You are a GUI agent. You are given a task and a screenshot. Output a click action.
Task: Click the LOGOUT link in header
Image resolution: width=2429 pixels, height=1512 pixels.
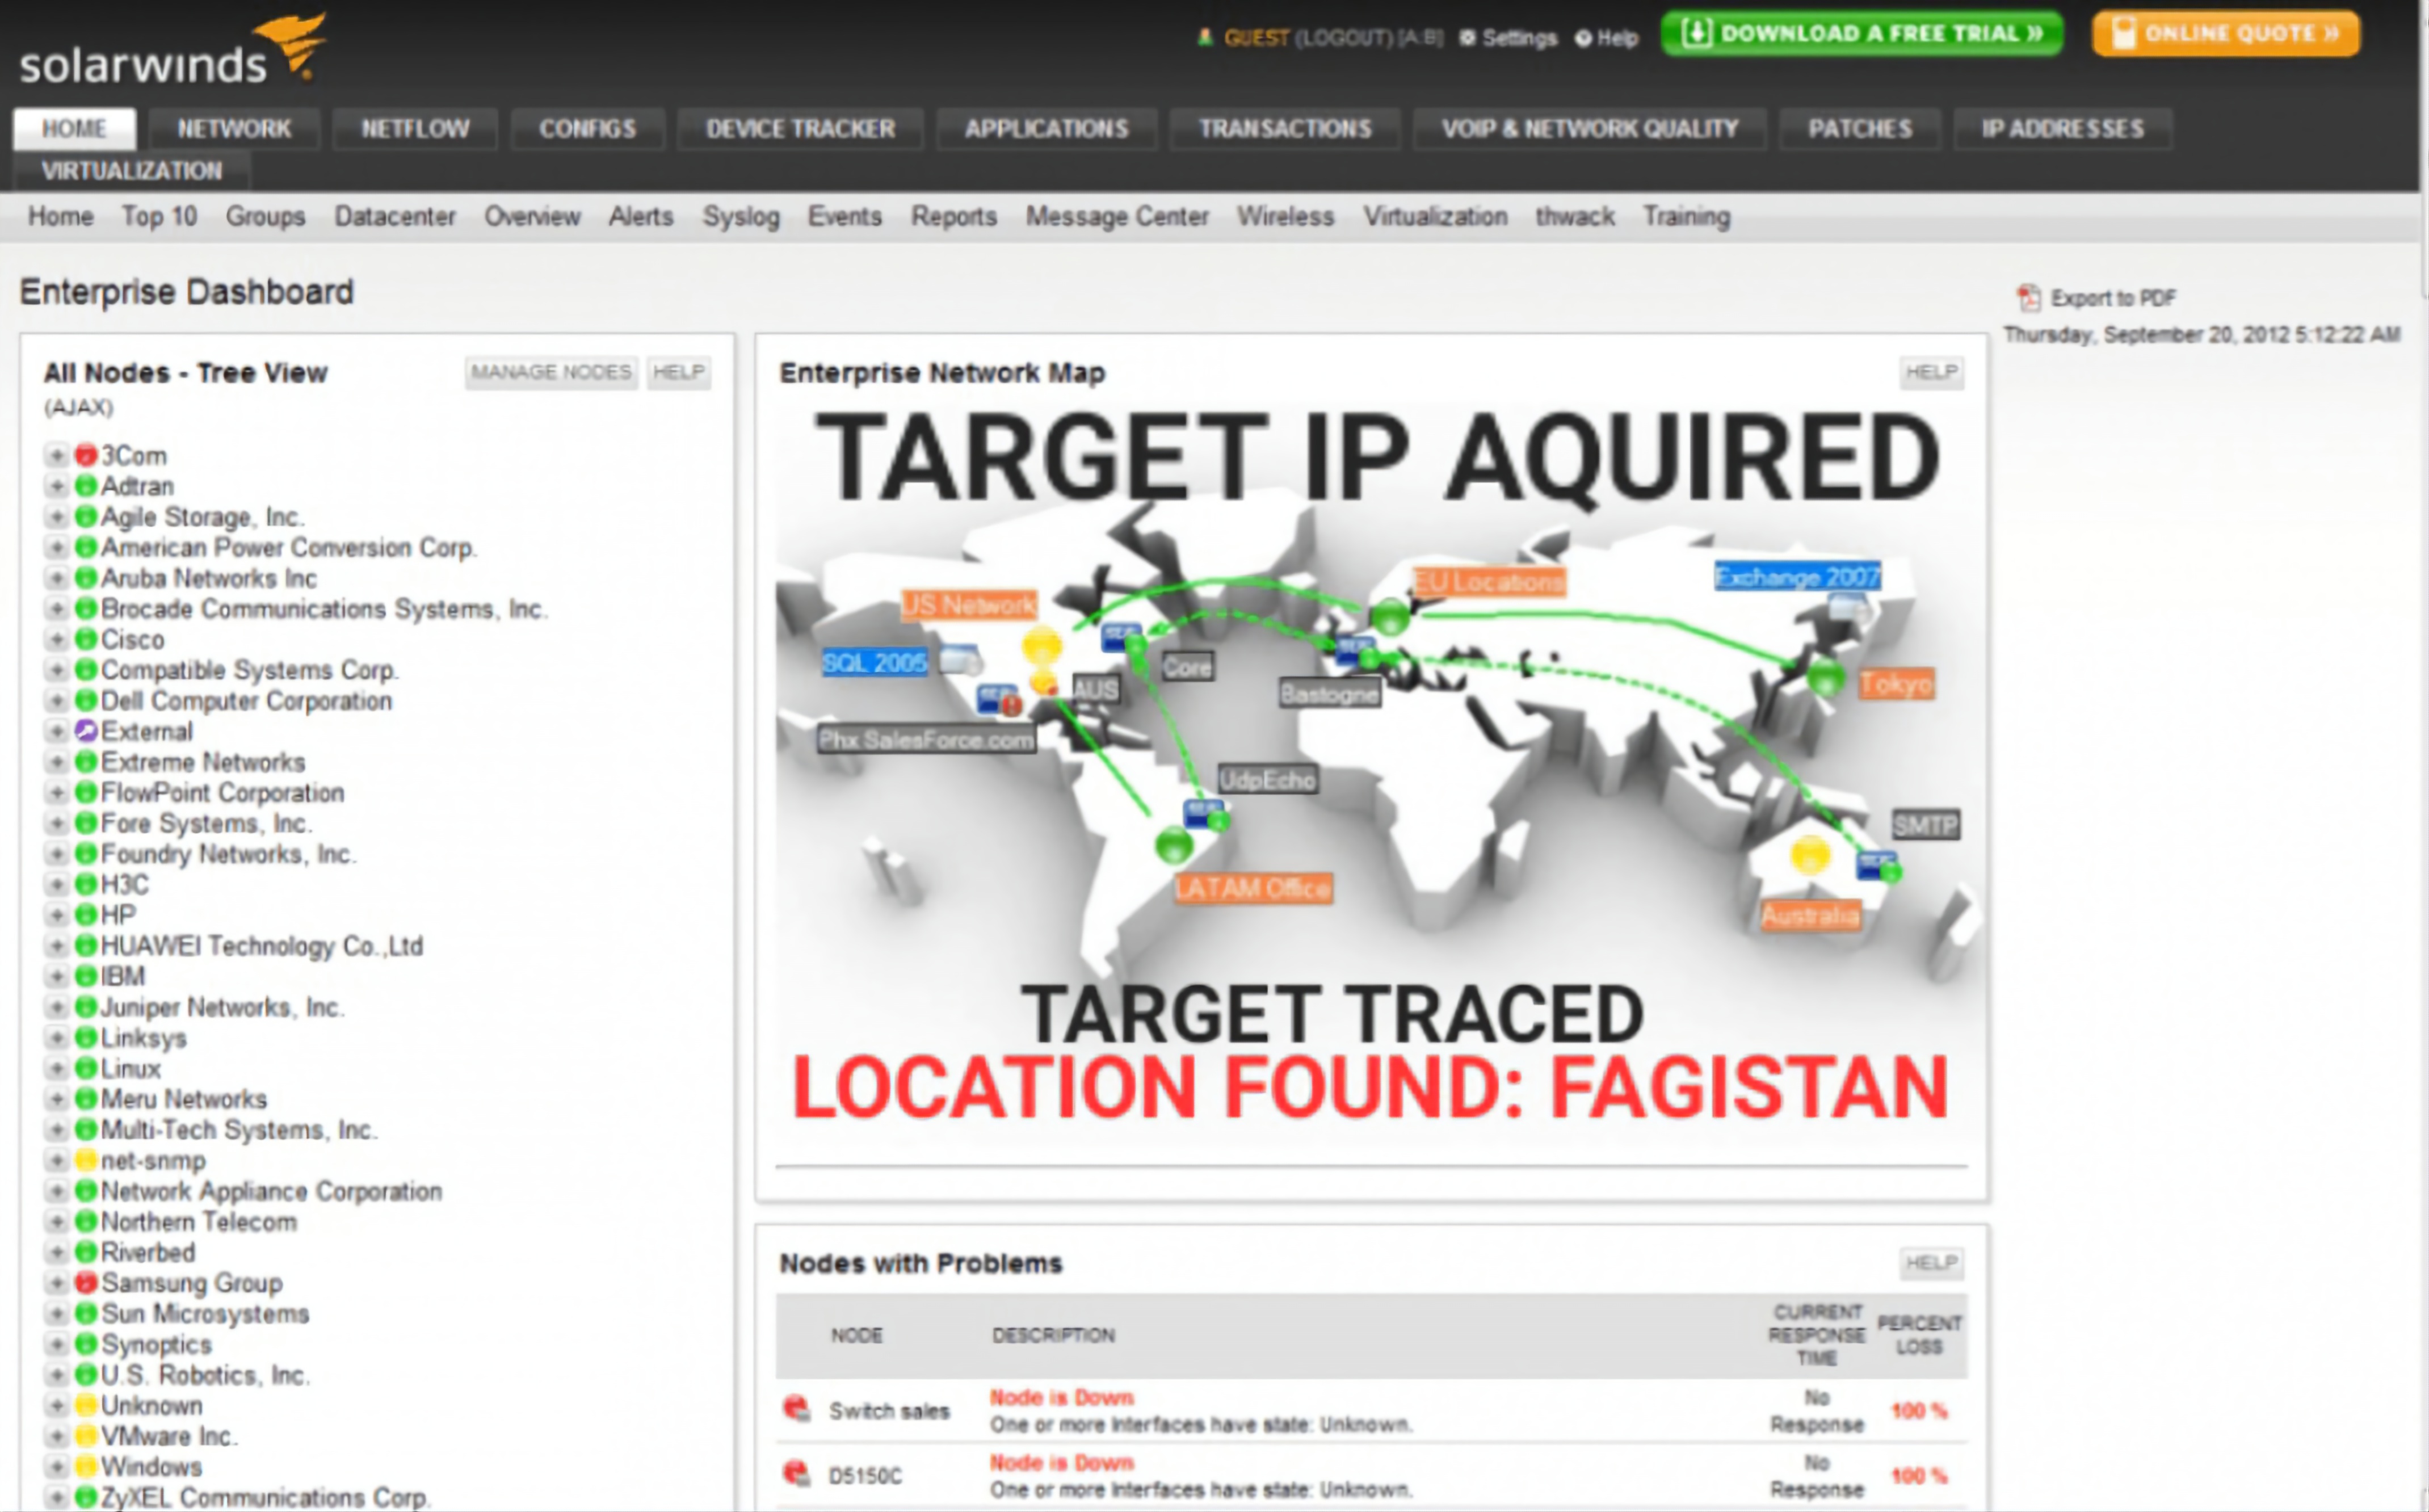click(x=1343, y=38)
